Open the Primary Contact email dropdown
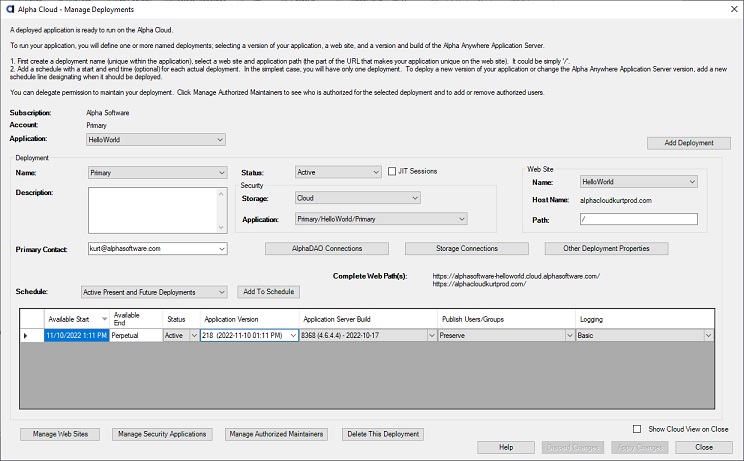744x461 pixels. [158, 249]
